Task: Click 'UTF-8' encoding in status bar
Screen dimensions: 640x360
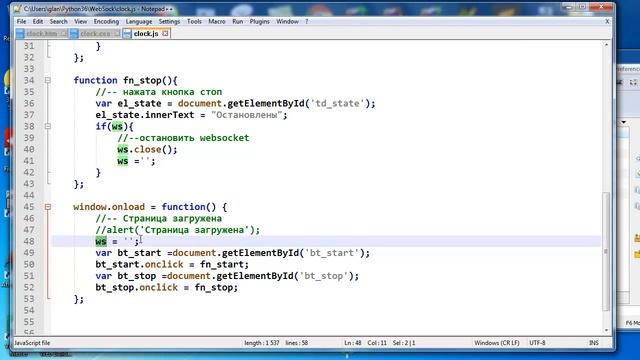Action: tap(537, 343)
